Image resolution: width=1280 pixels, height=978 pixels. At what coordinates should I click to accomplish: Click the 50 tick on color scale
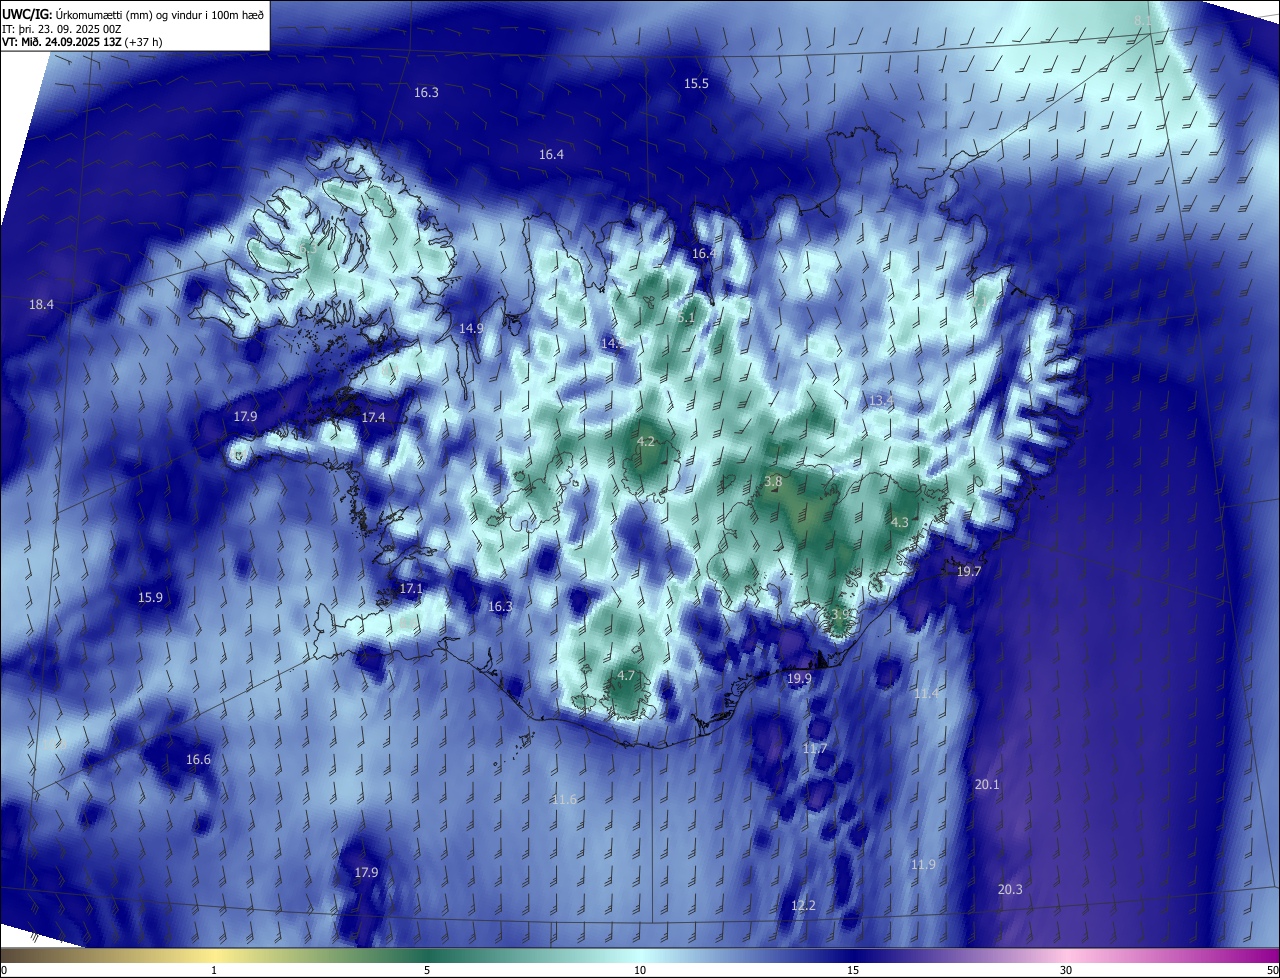(x=1272, y=970)
